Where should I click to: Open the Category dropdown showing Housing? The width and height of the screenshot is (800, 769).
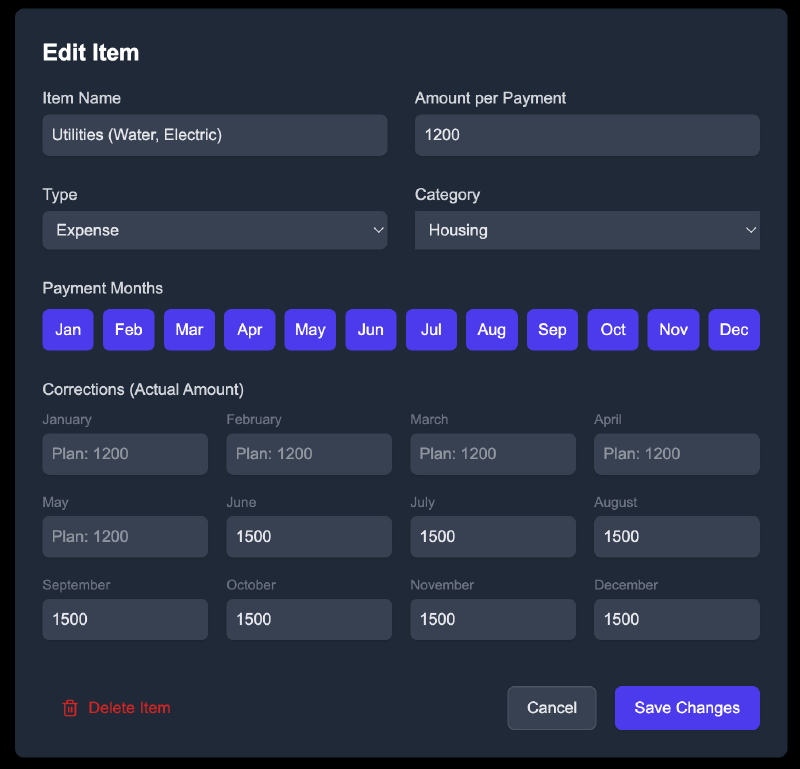click(587, 230)
